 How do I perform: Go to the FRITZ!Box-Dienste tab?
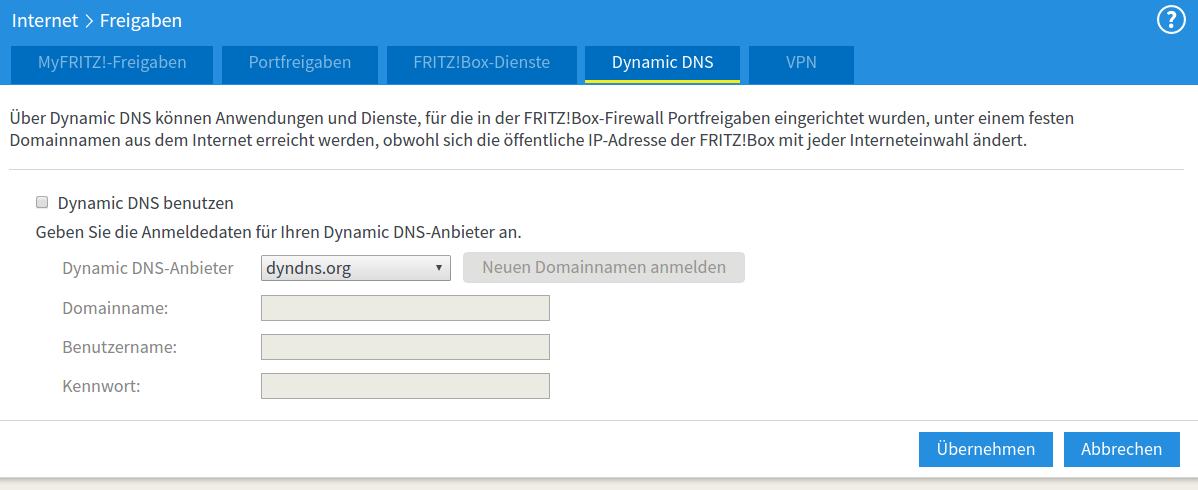[x=481, y=63]
